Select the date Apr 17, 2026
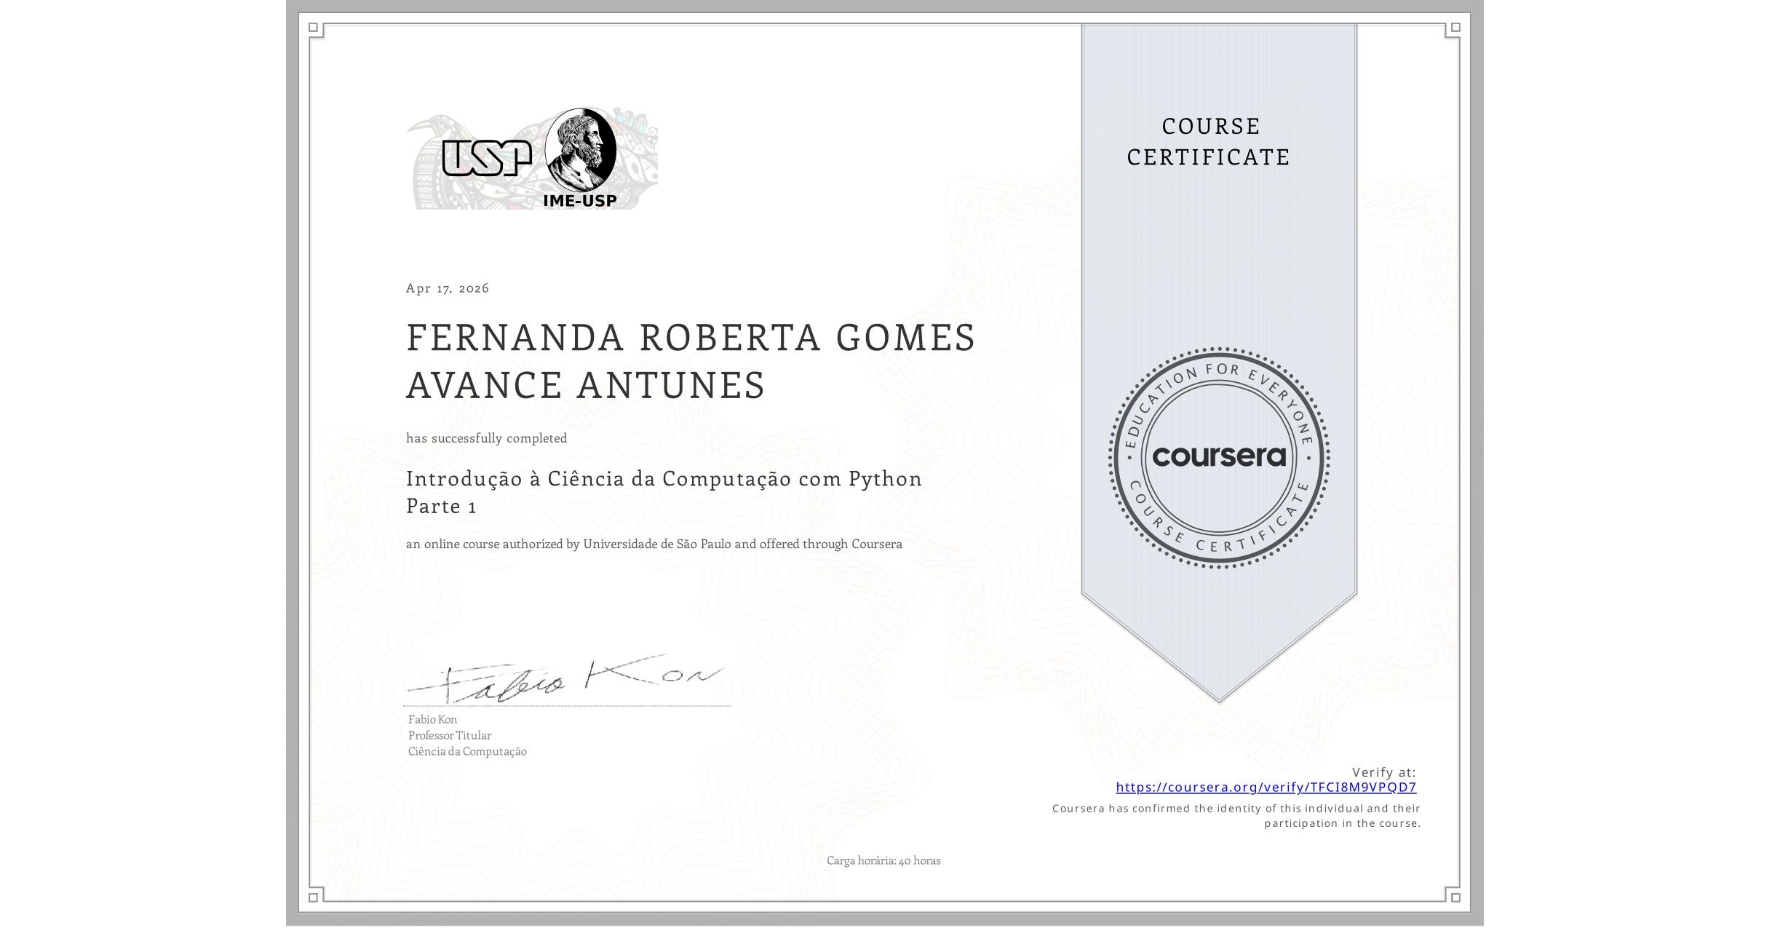 point(447,288)
